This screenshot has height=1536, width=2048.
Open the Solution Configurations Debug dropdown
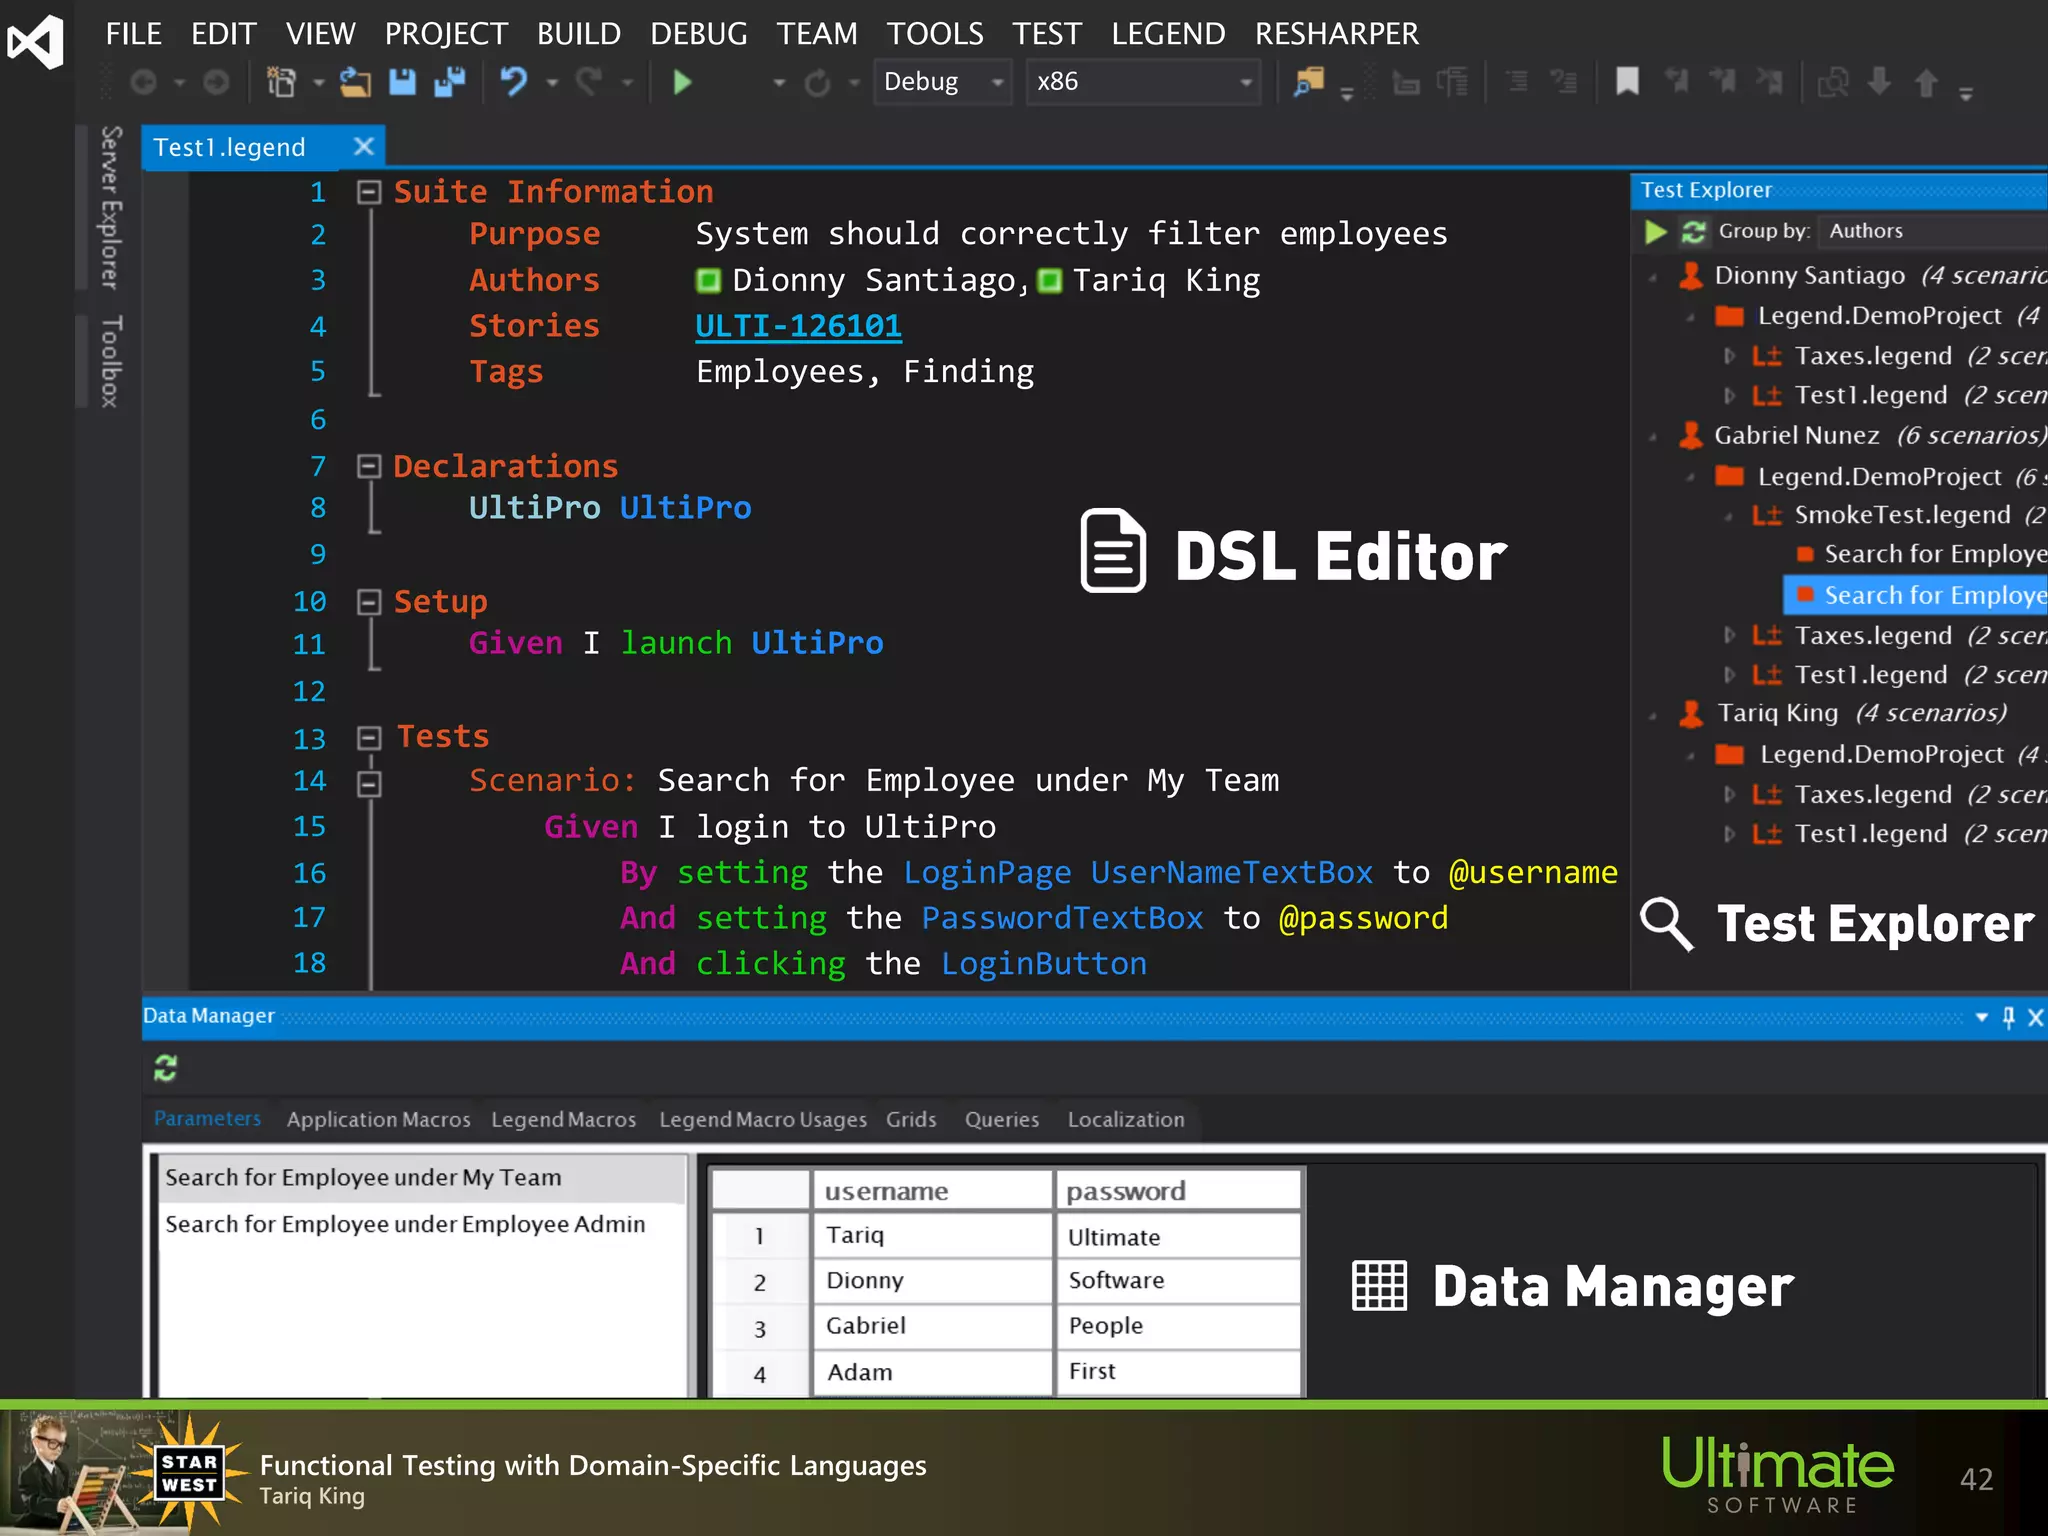click(943, 82)
